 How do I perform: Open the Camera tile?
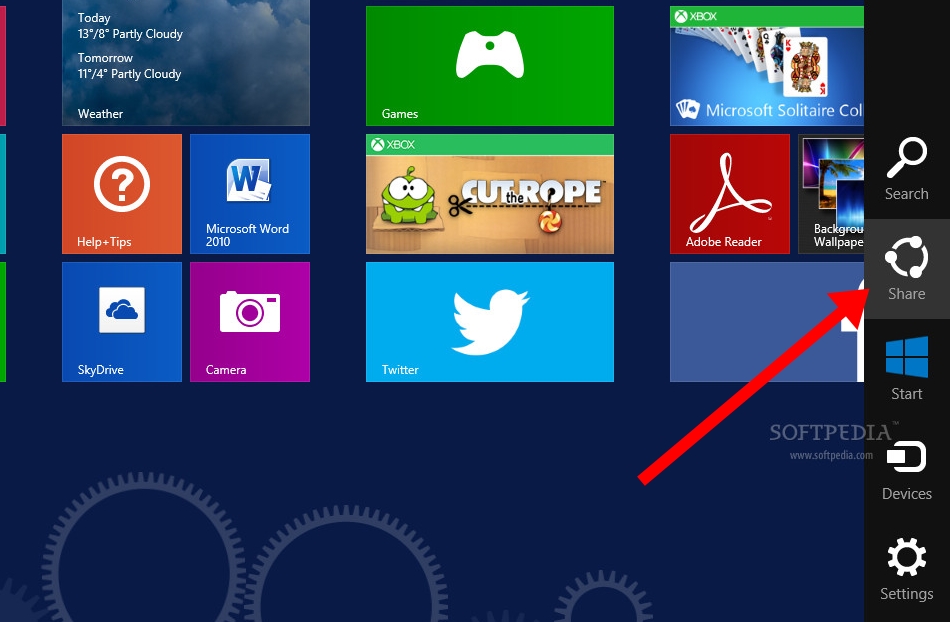click(x=250, y=322)
